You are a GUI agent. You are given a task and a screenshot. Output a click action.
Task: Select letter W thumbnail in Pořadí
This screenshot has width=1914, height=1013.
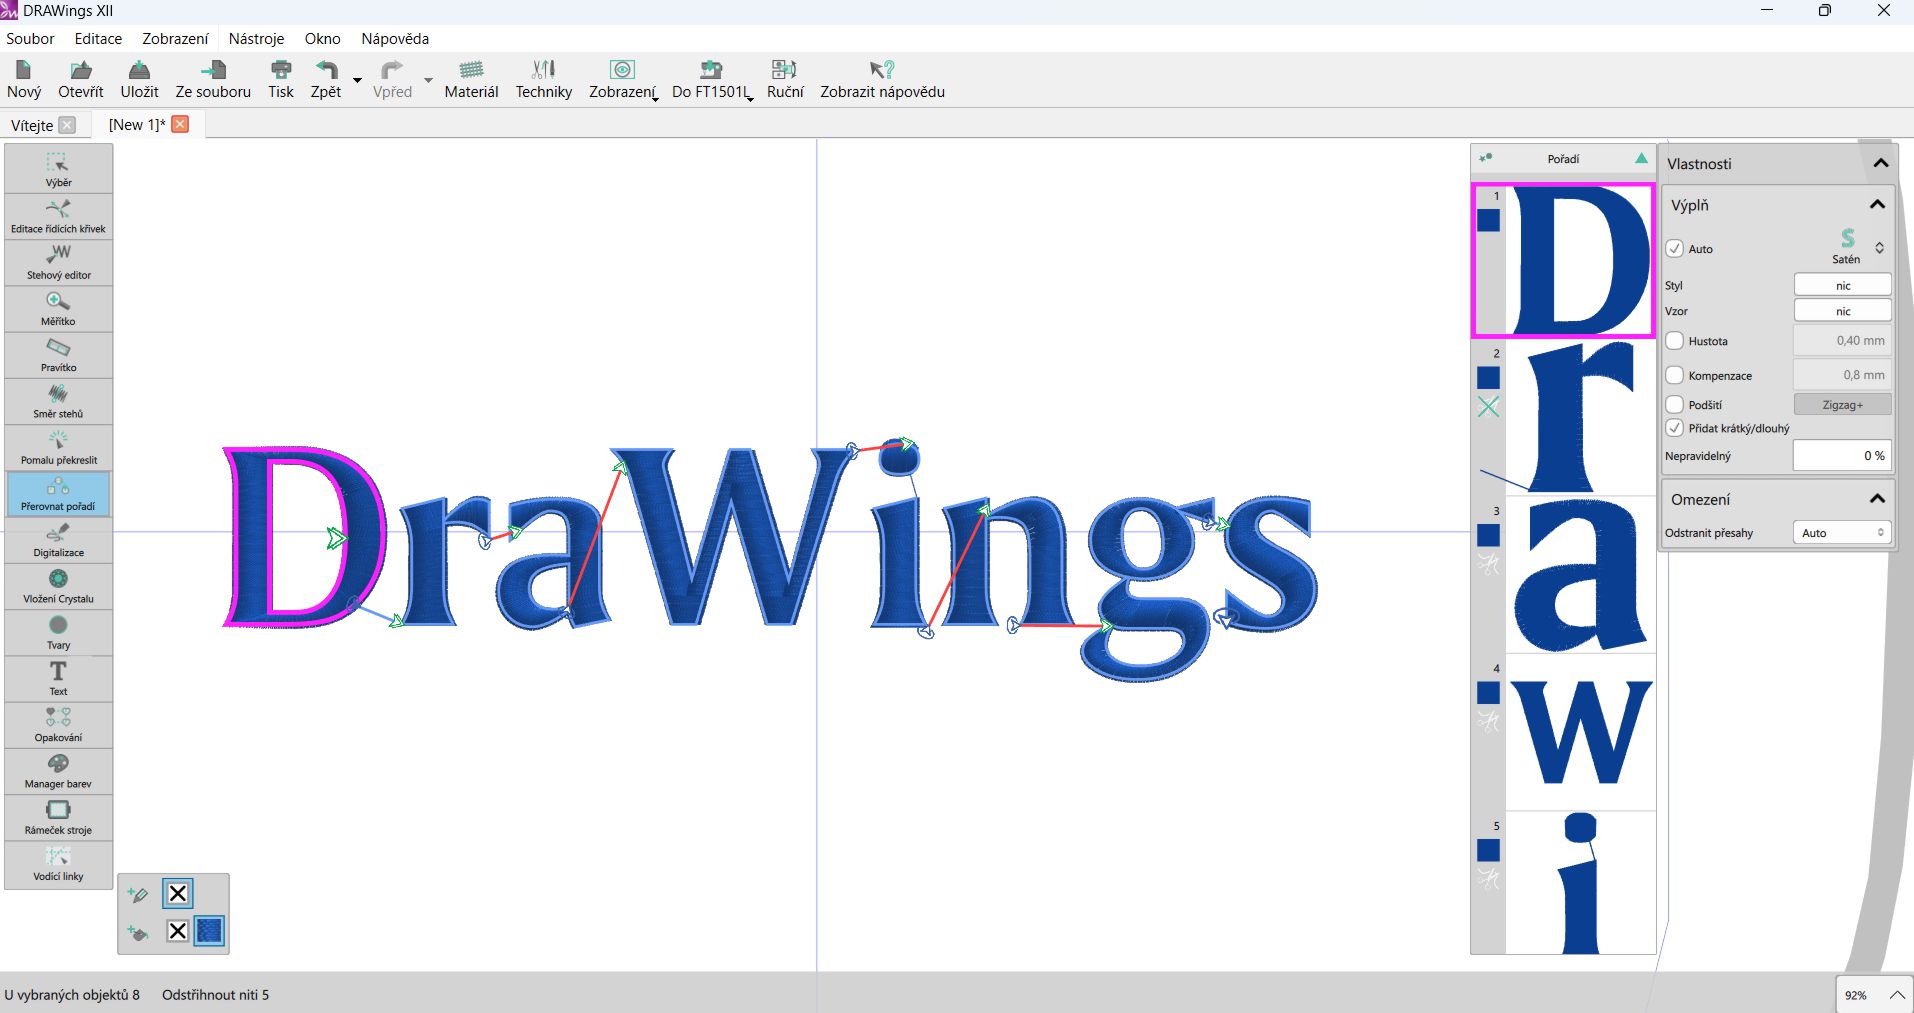1580,732
